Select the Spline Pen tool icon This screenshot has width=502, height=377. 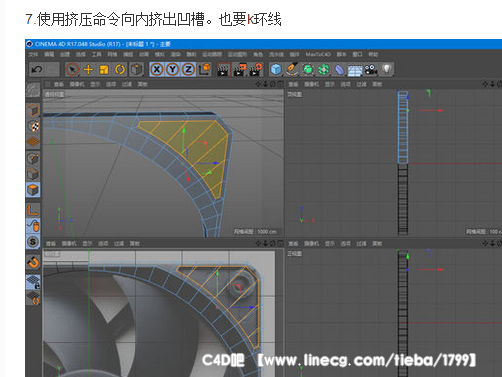click(x=292, y=69)
